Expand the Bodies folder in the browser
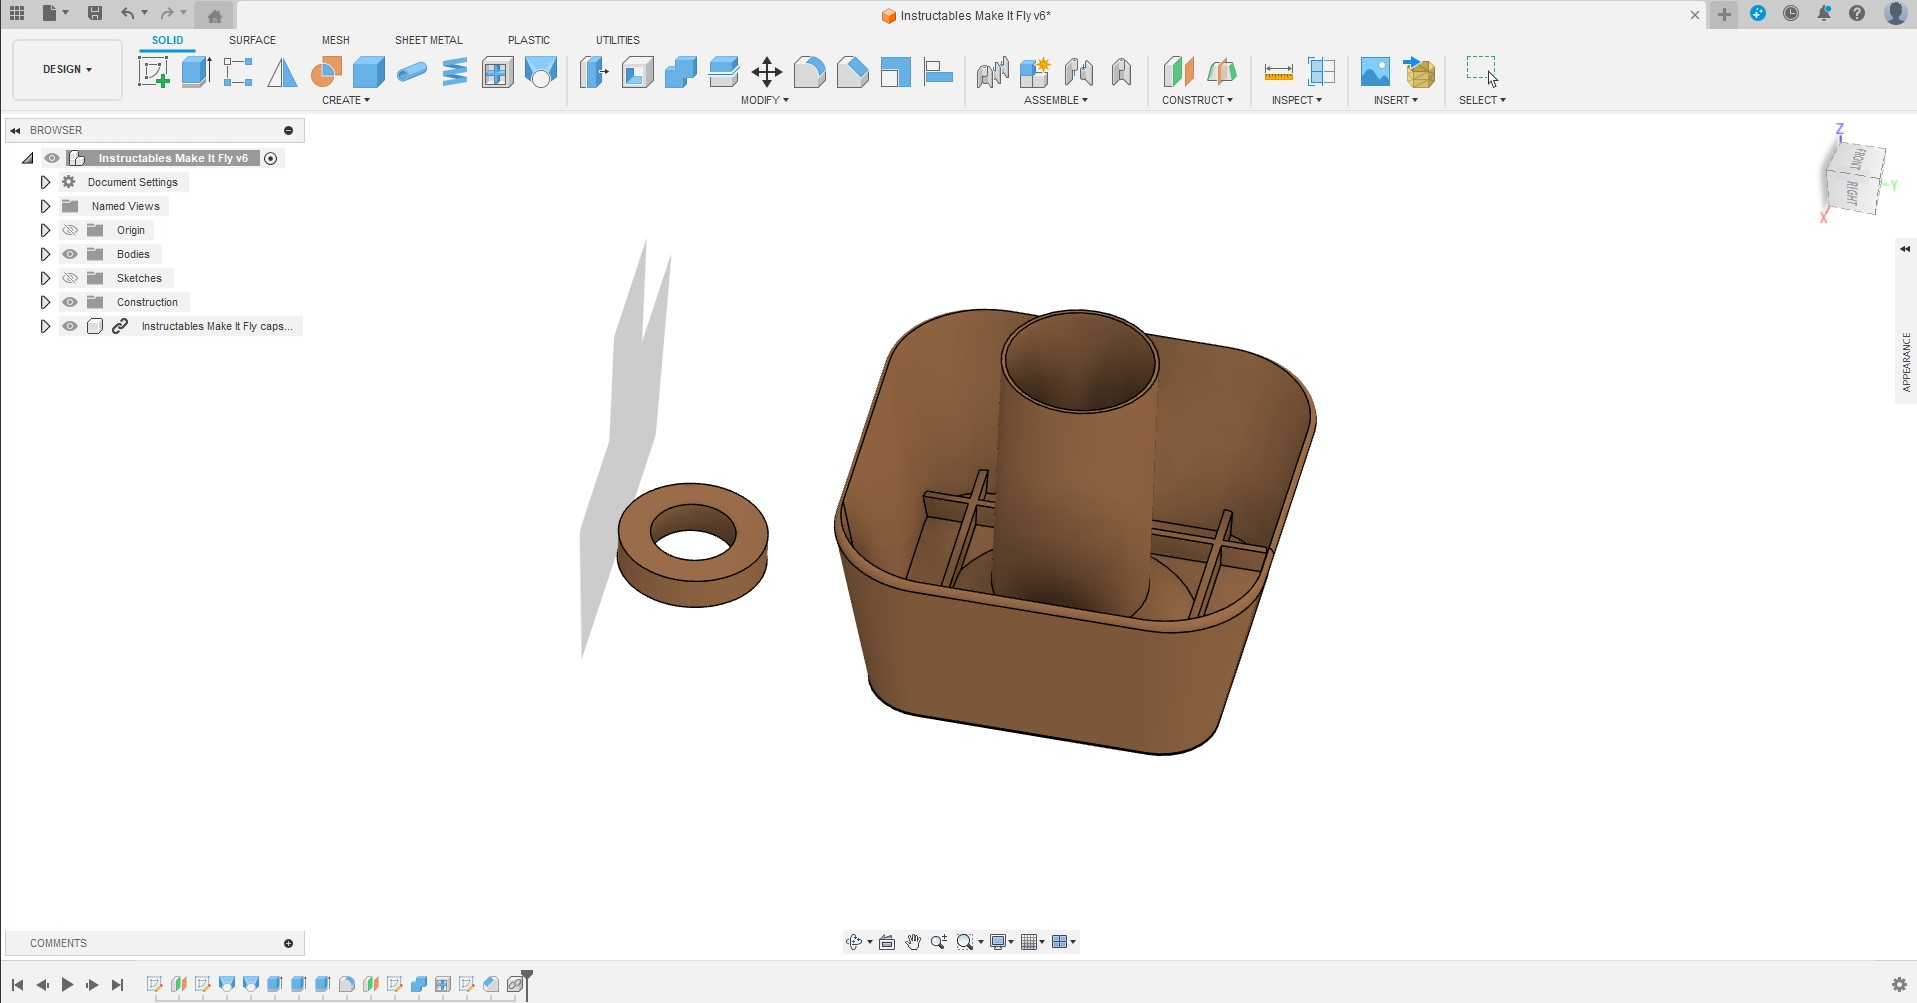This screenshot has height=1003, width=1917. tap(45, 254)
